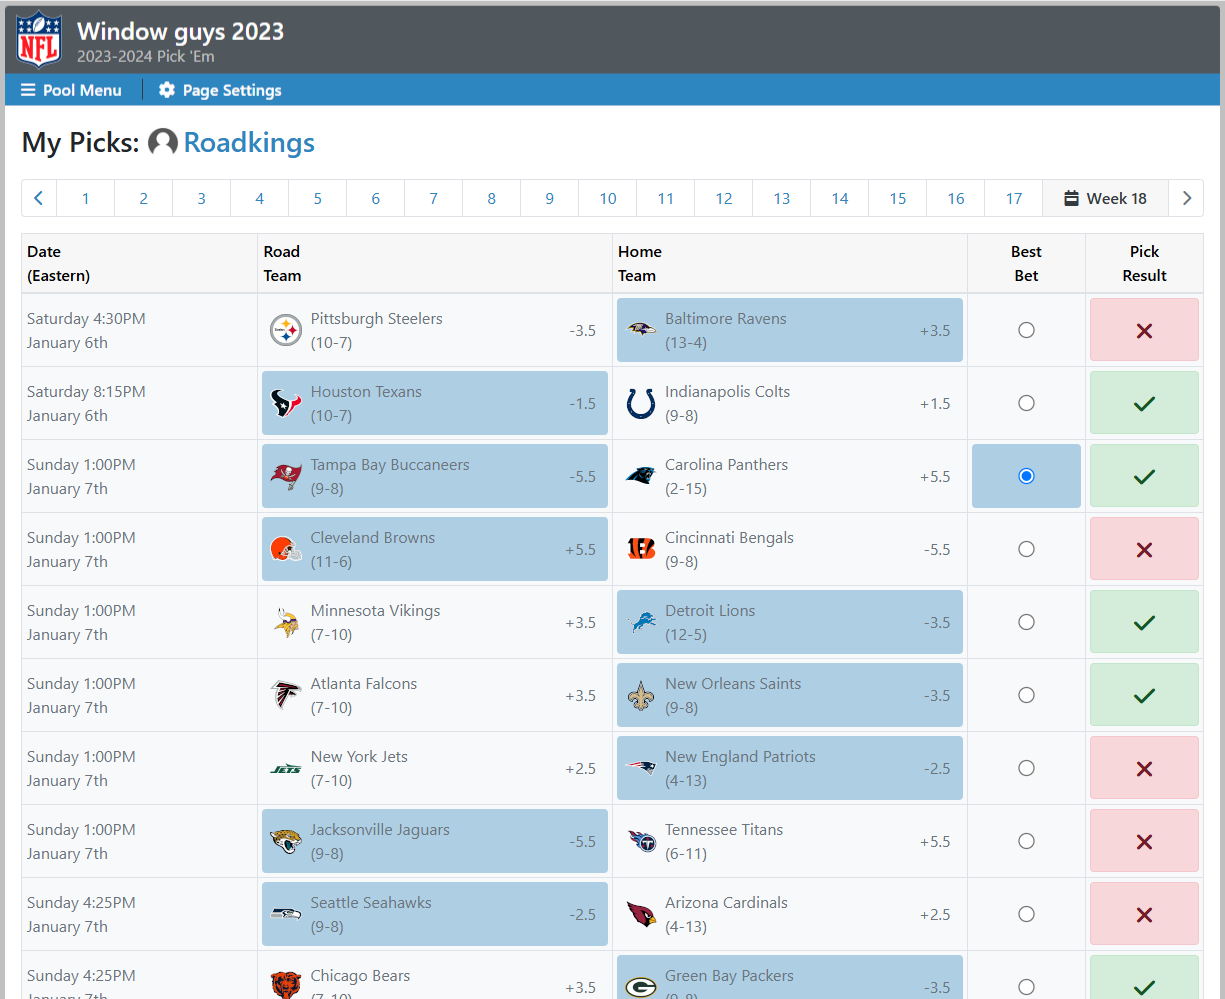The width and height of the screenshot is (1225, 999).
Task: Click the Cleveland Browns helmet logo
Action: pos(286,549)
